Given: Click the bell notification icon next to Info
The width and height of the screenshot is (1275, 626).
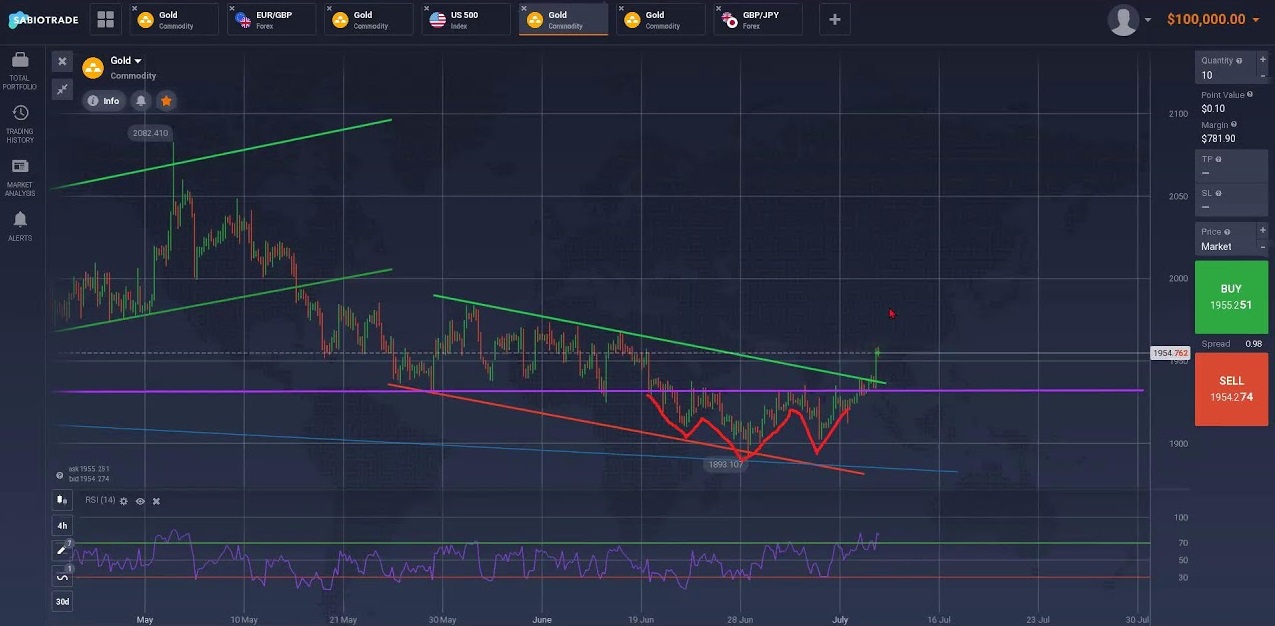Looking at the screenshot, I should [141, 100].
